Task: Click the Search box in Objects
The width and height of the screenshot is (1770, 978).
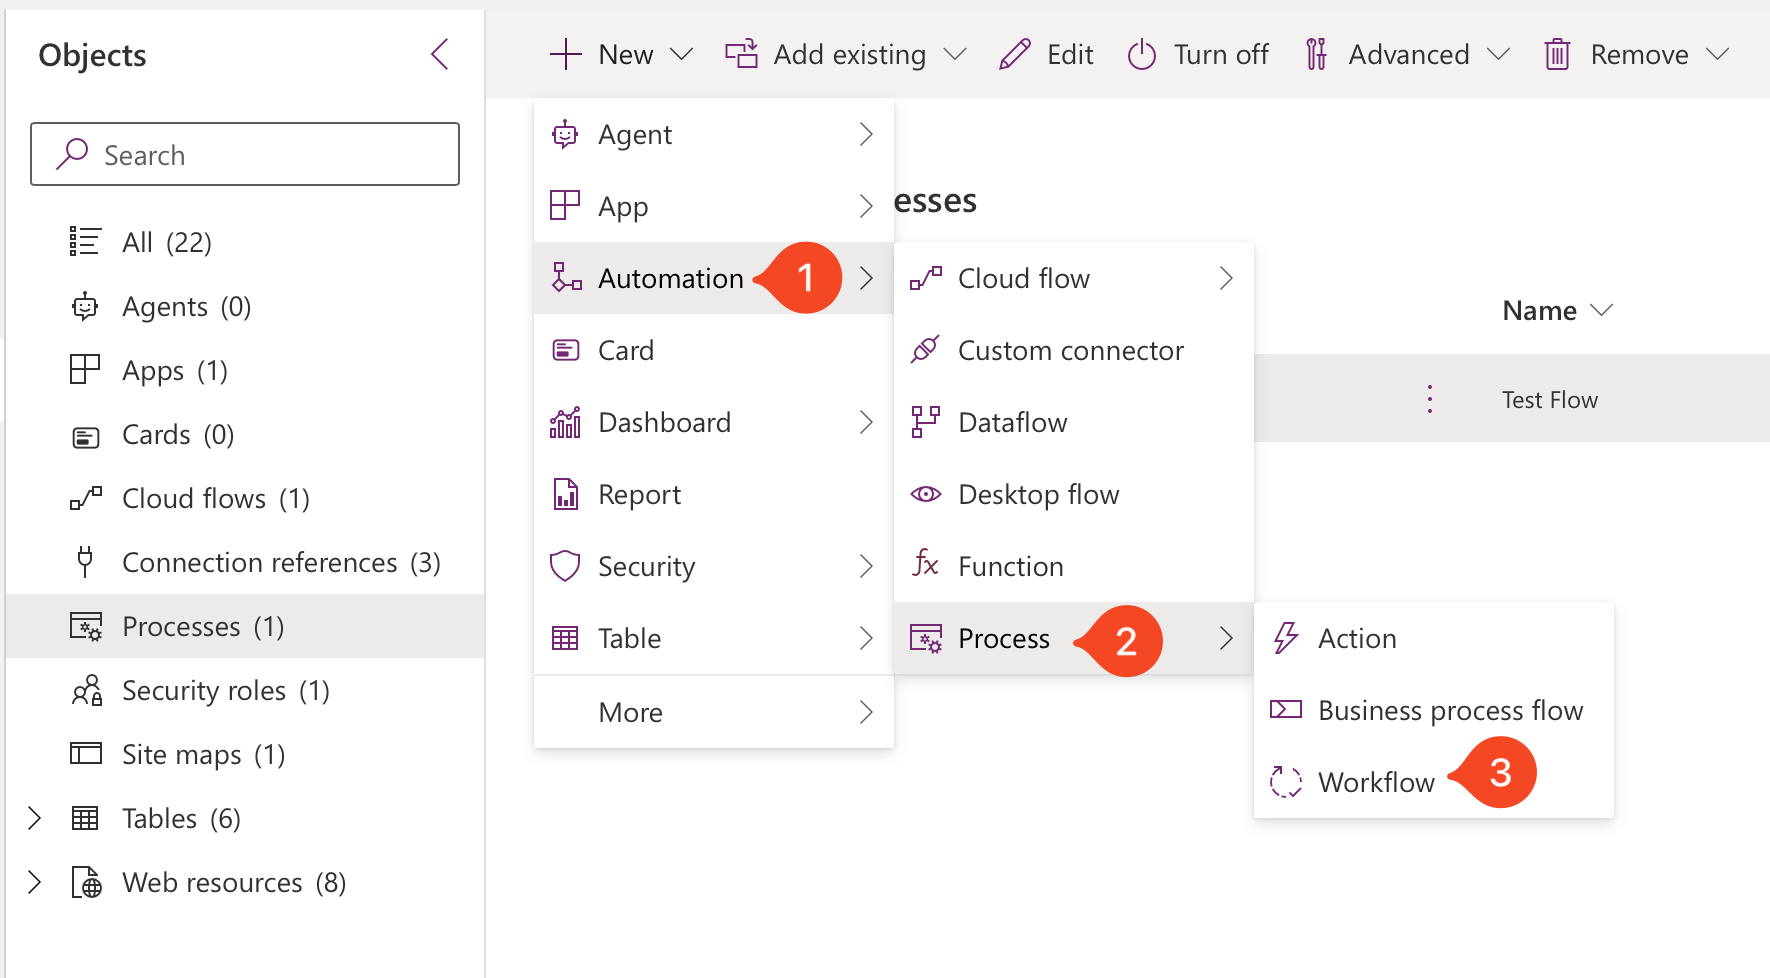Action: pos(245,154)
